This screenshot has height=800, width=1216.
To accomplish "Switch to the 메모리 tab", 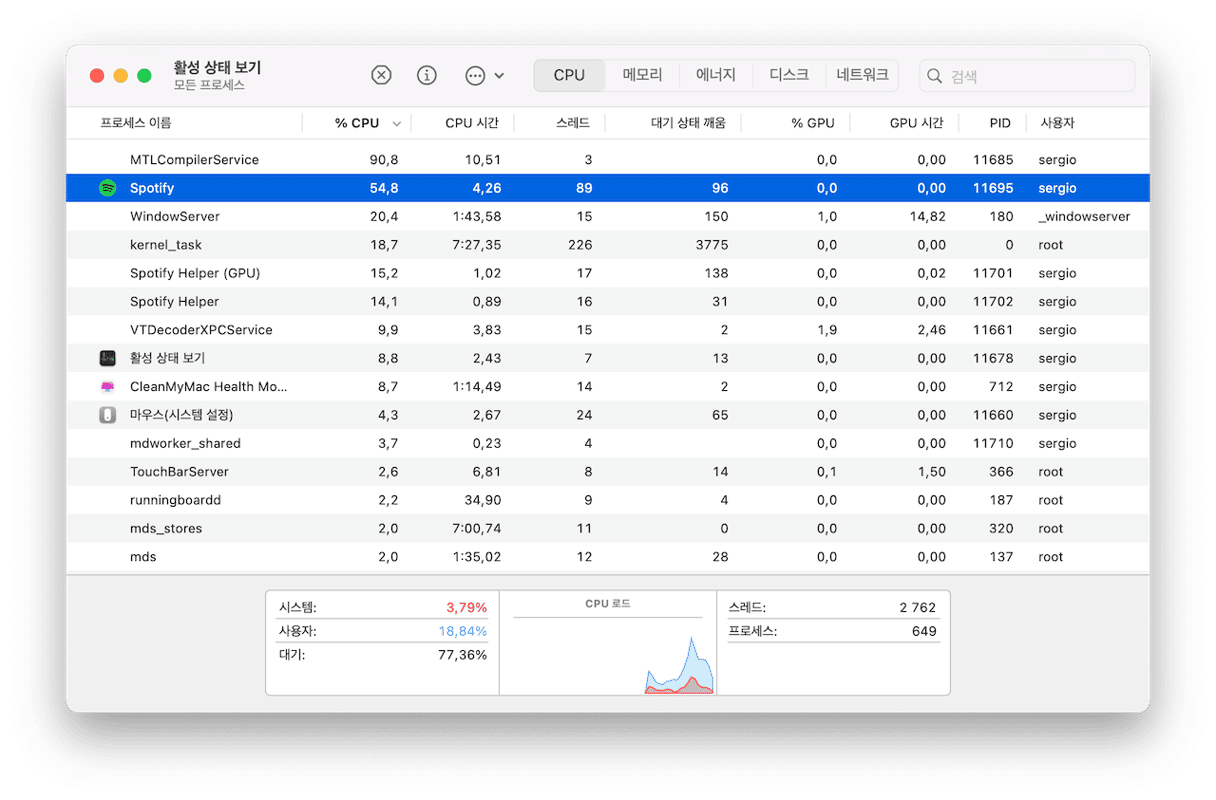I will 642,75.
